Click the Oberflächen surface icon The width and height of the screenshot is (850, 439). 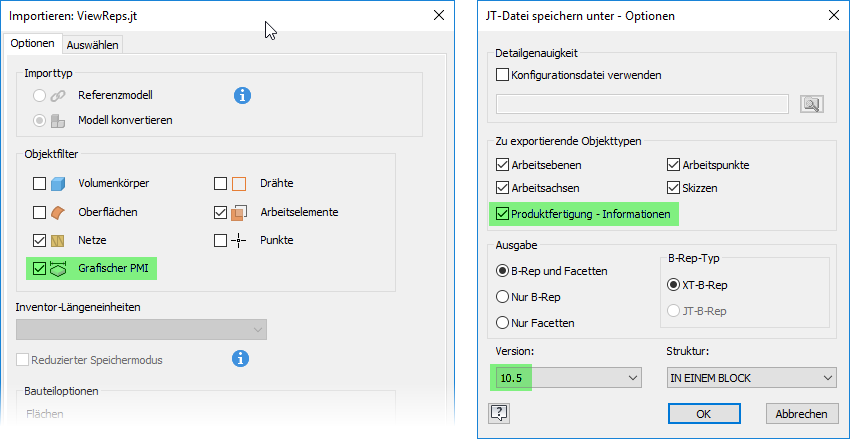(59, 212)
